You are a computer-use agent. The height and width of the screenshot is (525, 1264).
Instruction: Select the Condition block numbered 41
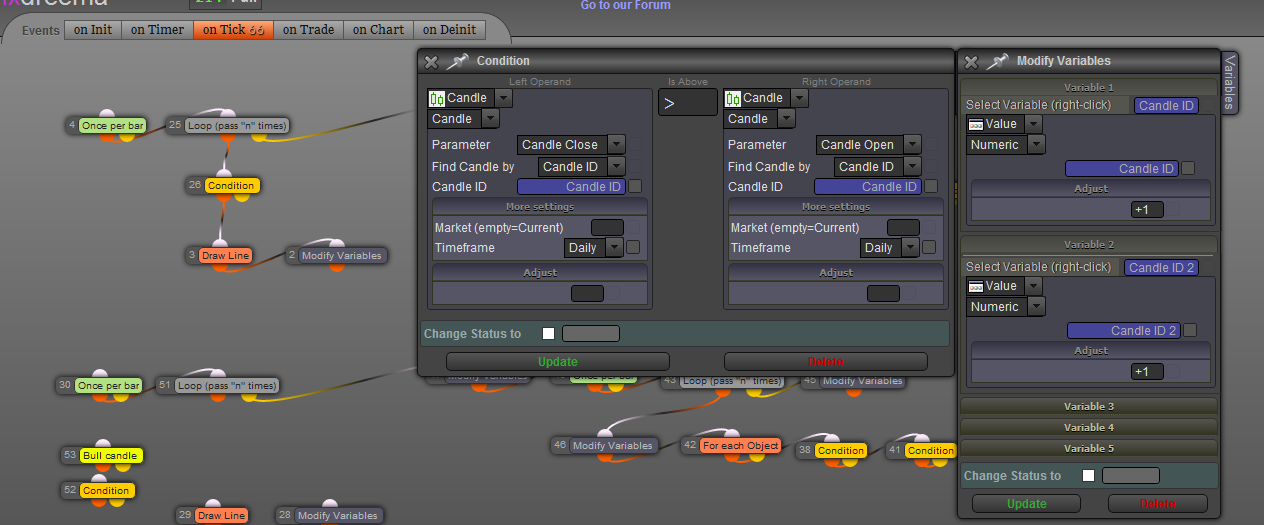[x=930, y=450]
